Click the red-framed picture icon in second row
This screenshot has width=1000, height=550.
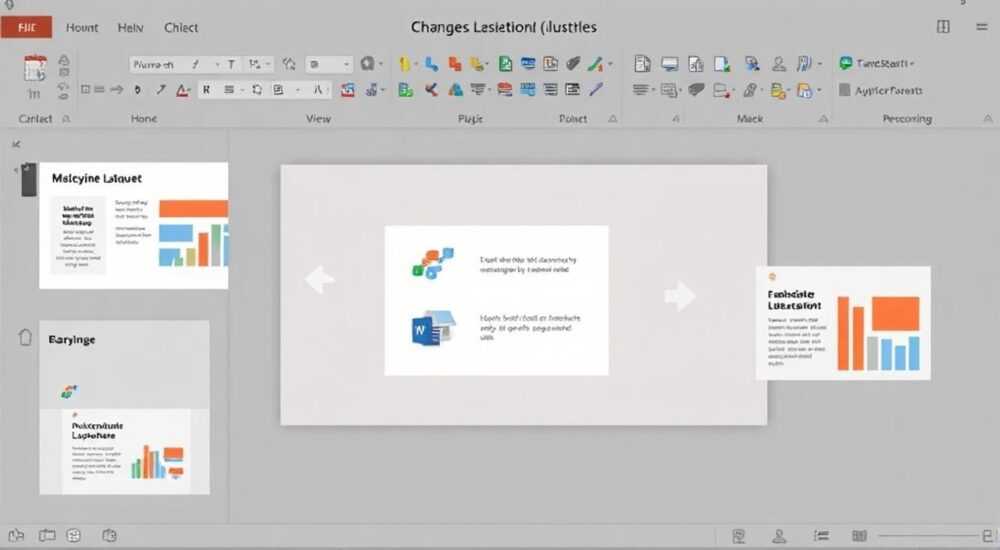(x=348, y=90)
